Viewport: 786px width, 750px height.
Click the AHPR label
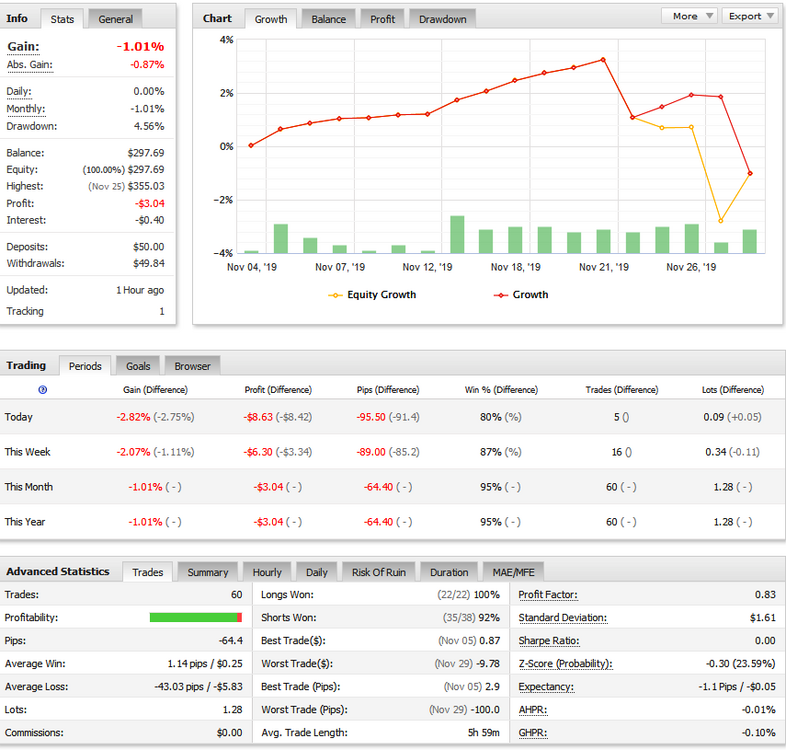(533, 710)
